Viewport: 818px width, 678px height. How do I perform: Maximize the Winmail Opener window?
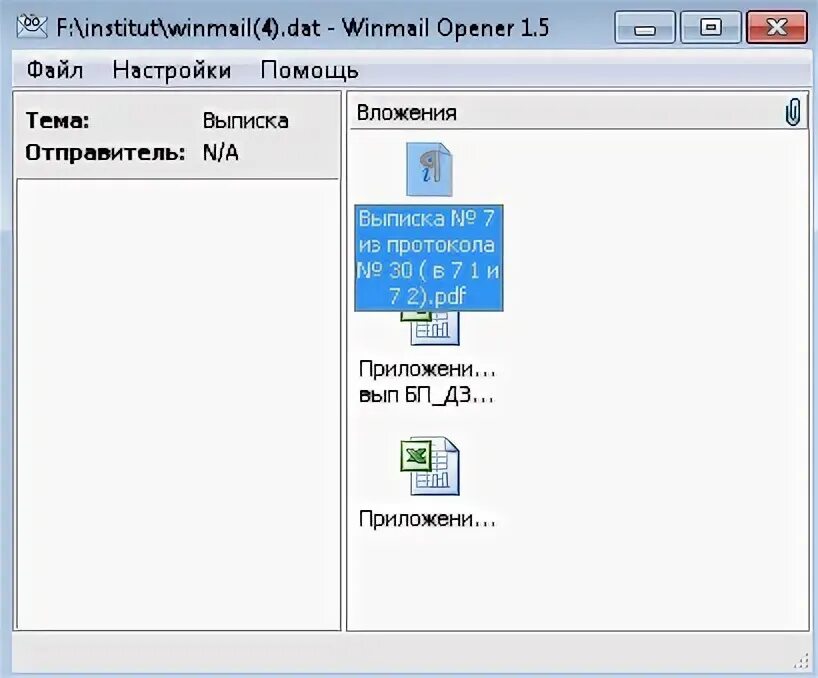(711, 28)
